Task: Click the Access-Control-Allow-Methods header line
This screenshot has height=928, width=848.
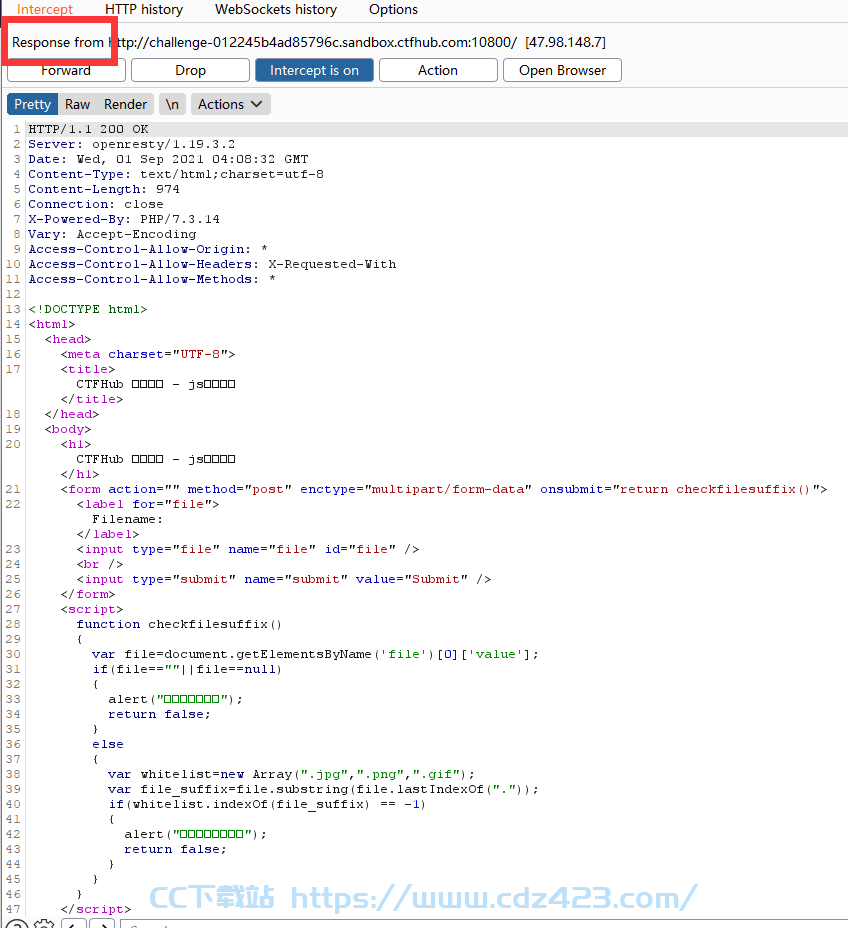Action: pyautogui.click(x=152, y=279)
